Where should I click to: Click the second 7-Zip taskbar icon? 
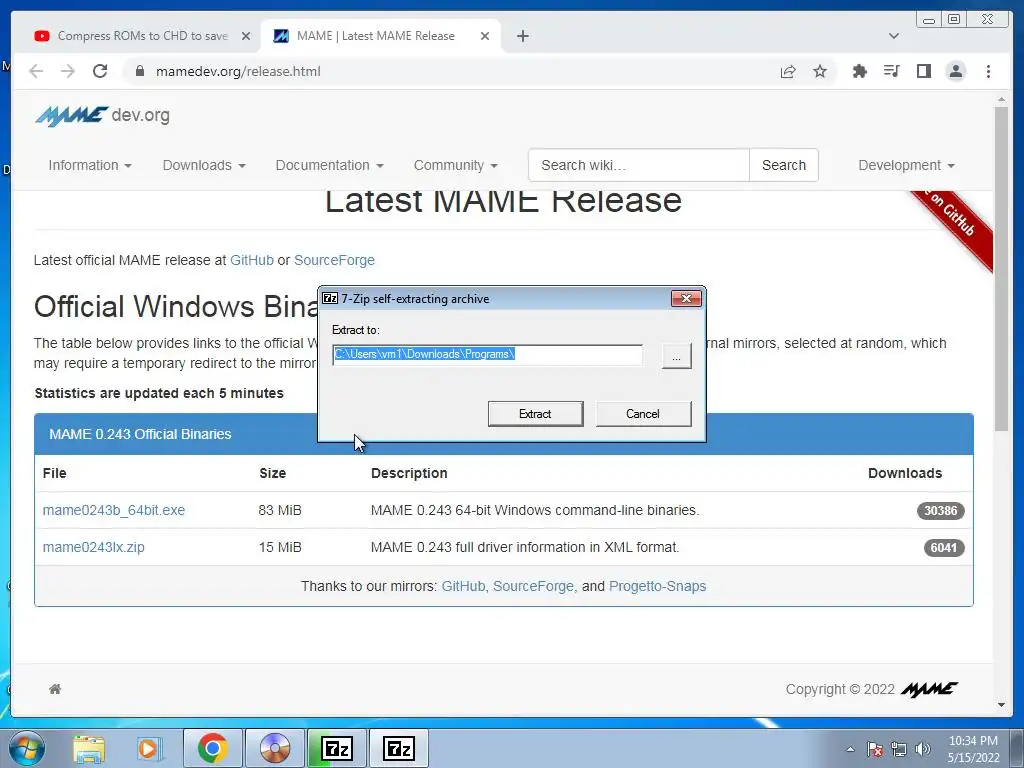coord(399,748)
